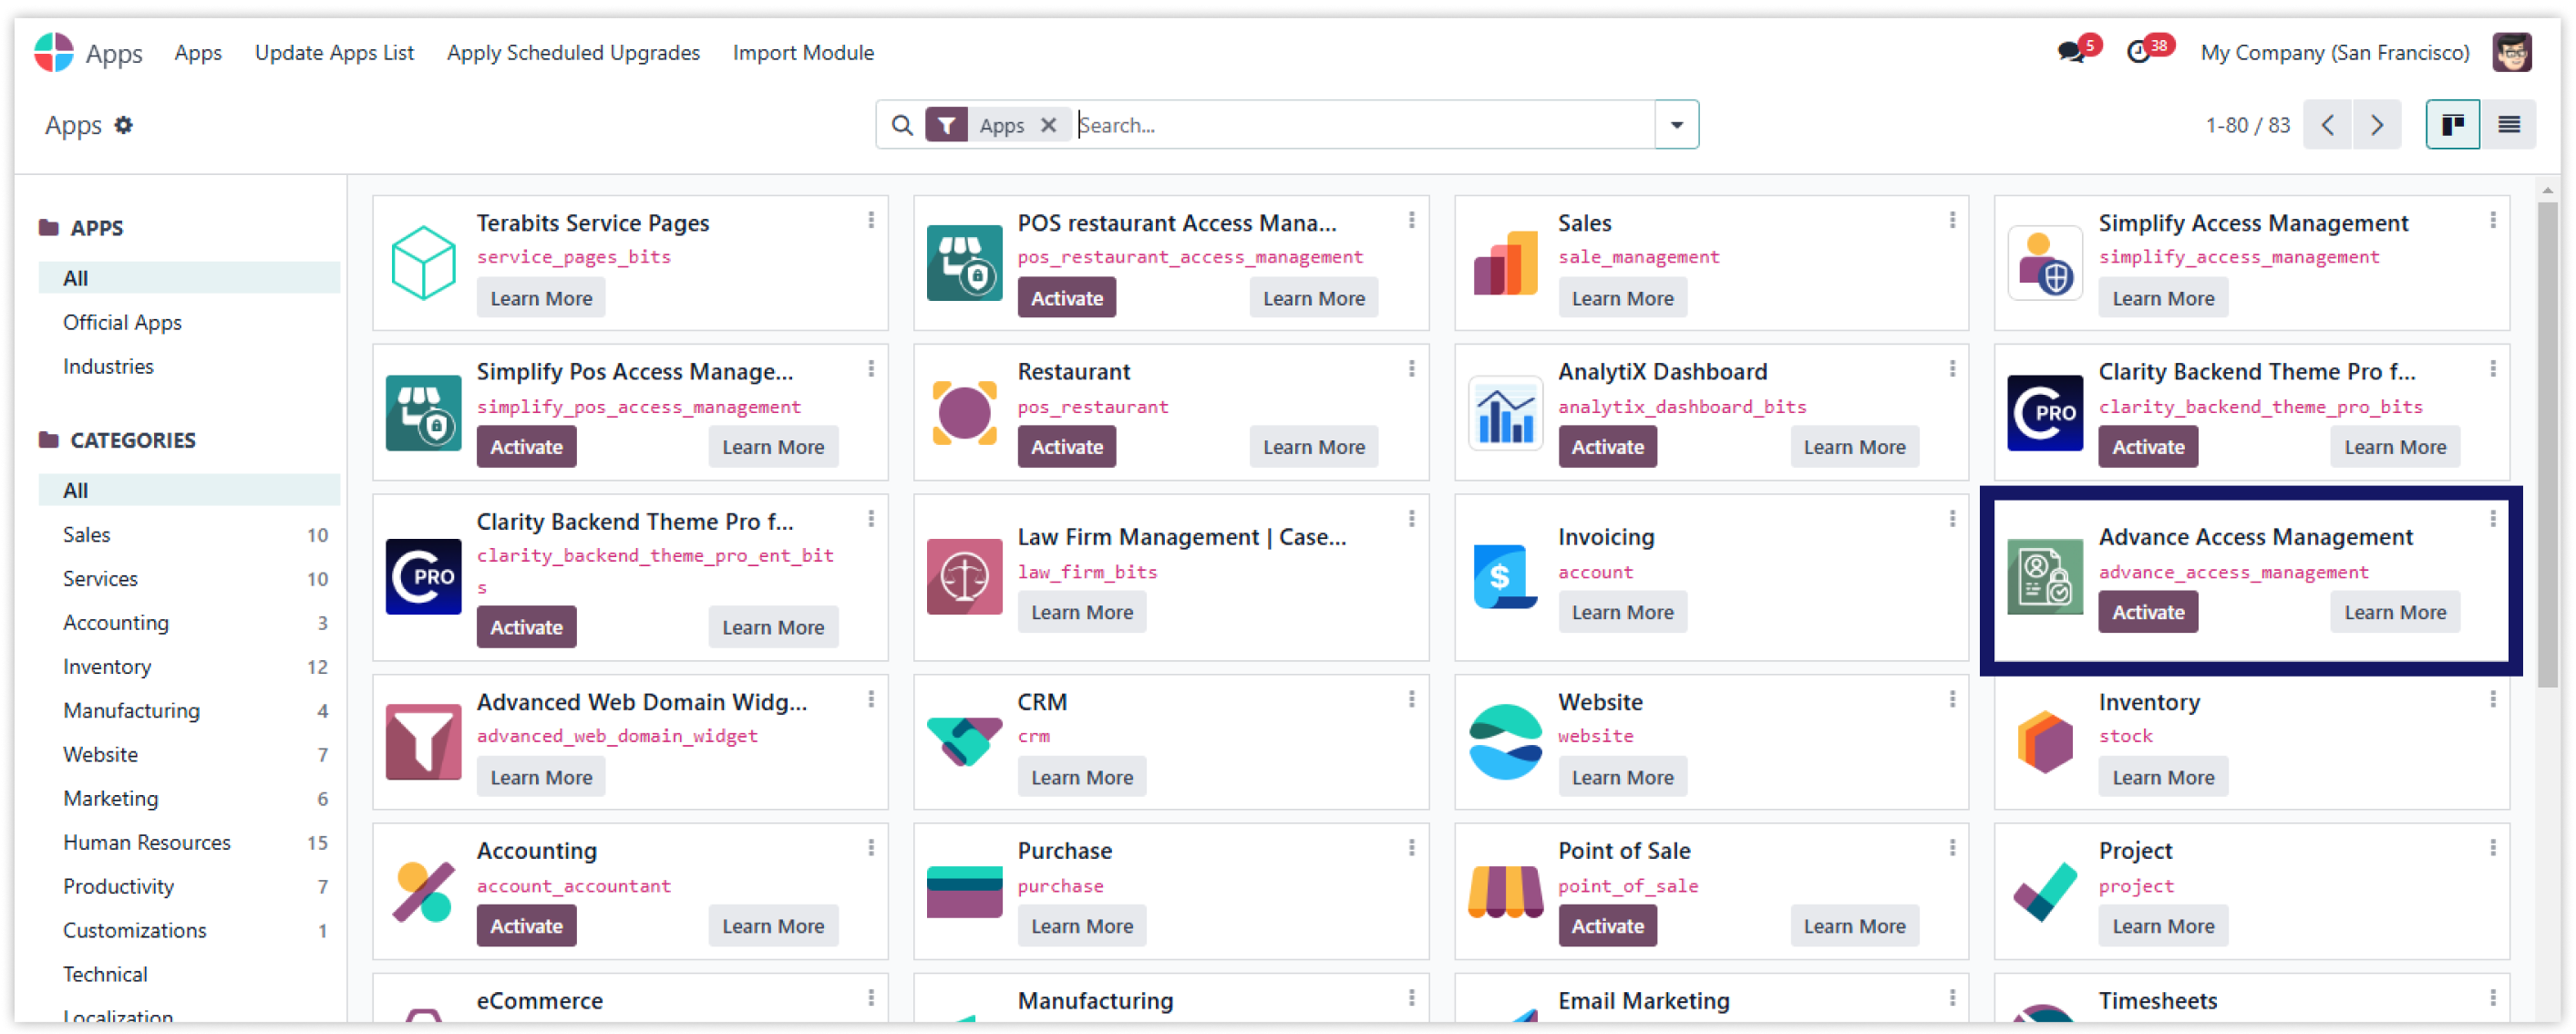
Task: Go to next page of apps
Action: (2376, 125)
